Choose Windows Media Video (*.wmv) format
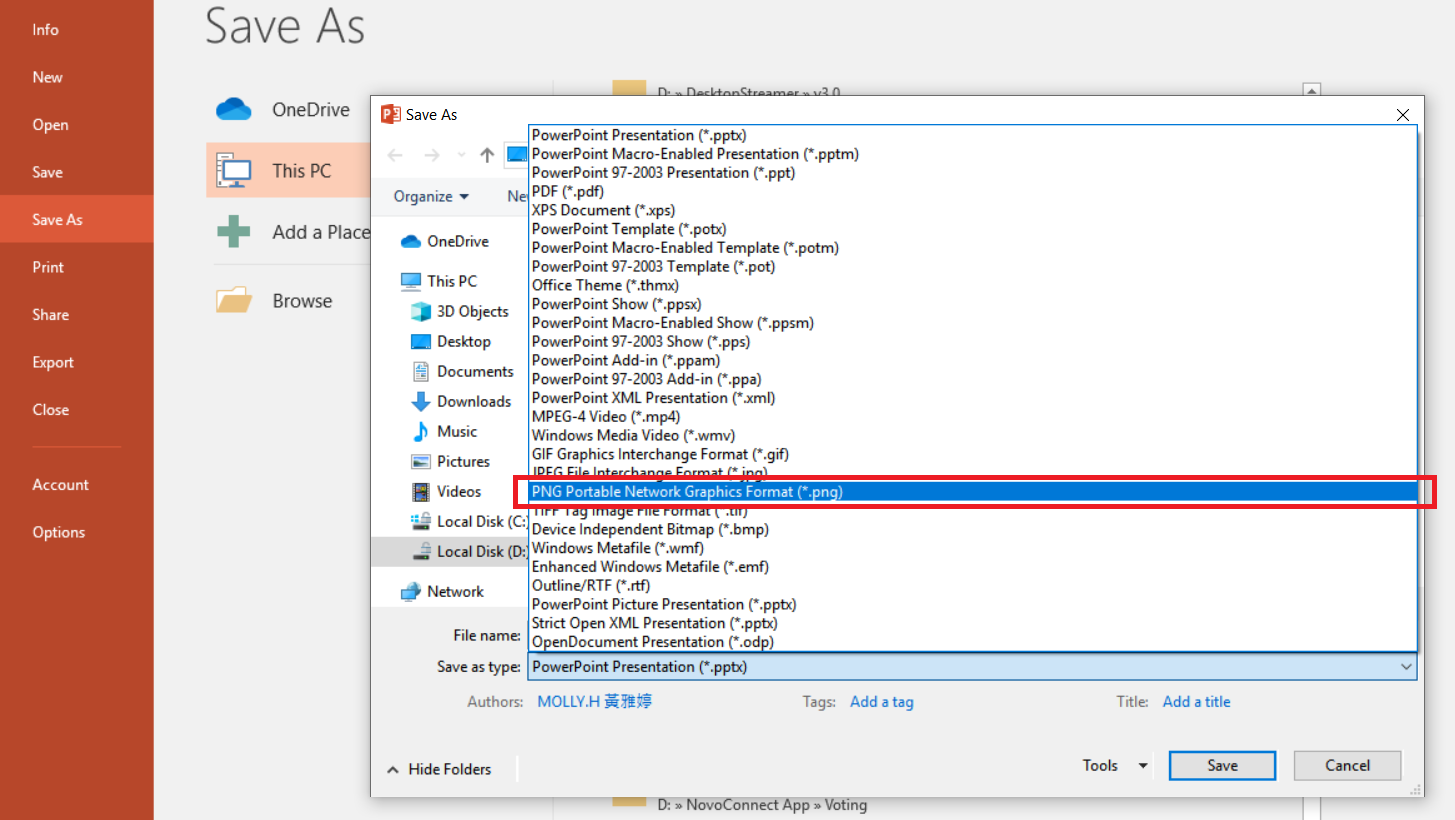1455x820 pixels. 972,435
